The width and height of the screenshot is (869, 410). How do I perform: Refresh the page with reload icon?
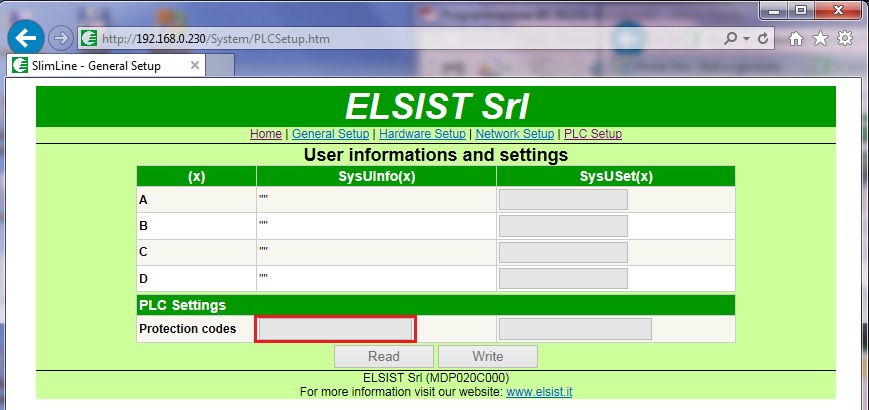coord(763,38)
